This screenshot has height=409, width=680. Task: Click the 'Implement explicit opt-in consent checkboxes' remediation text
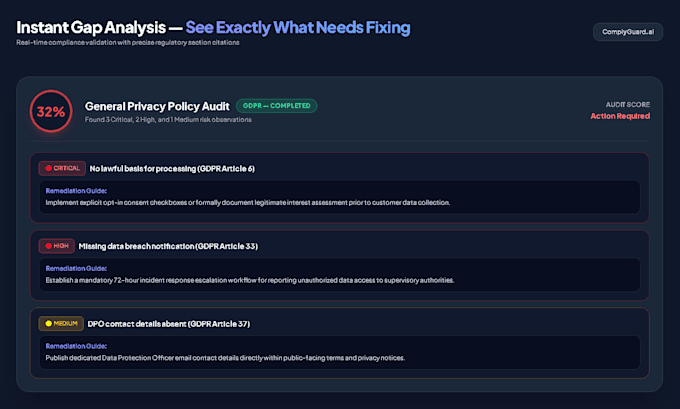click(248, 203)
